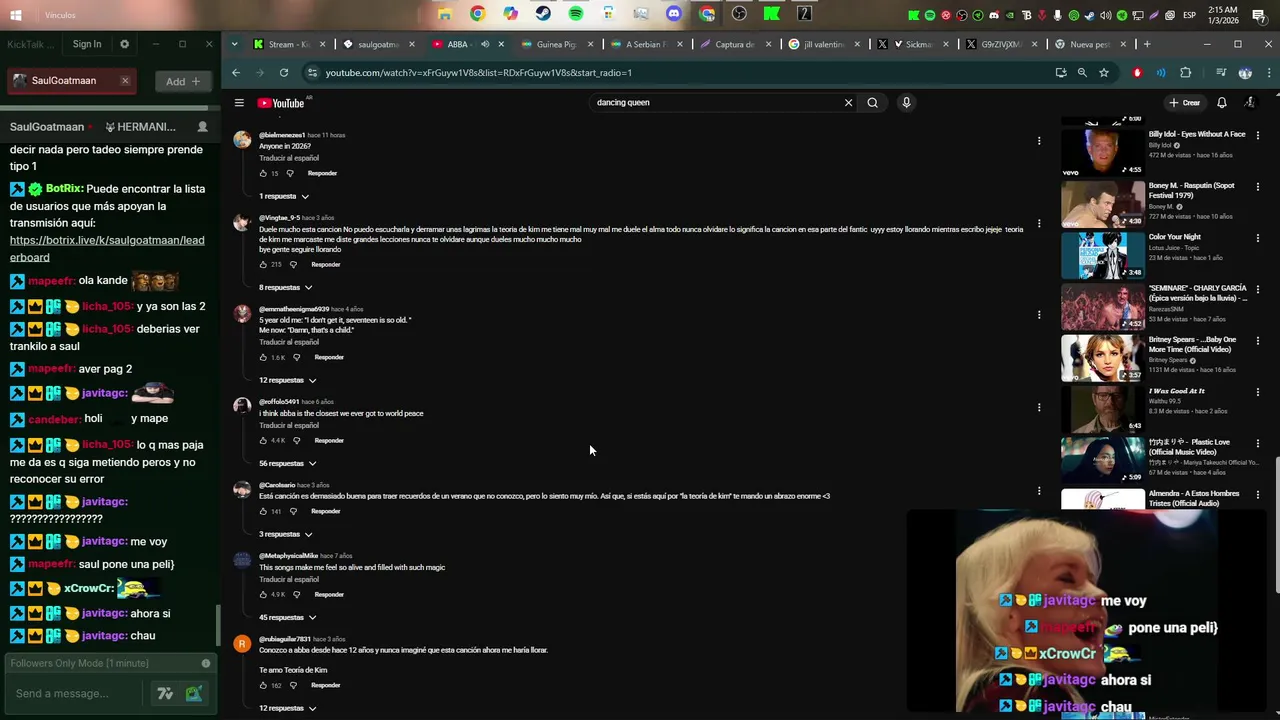The height and width of the screenshot is (720, 1280).
Task: Expand 8 respuestas replies
Action: tap(286, 288)
